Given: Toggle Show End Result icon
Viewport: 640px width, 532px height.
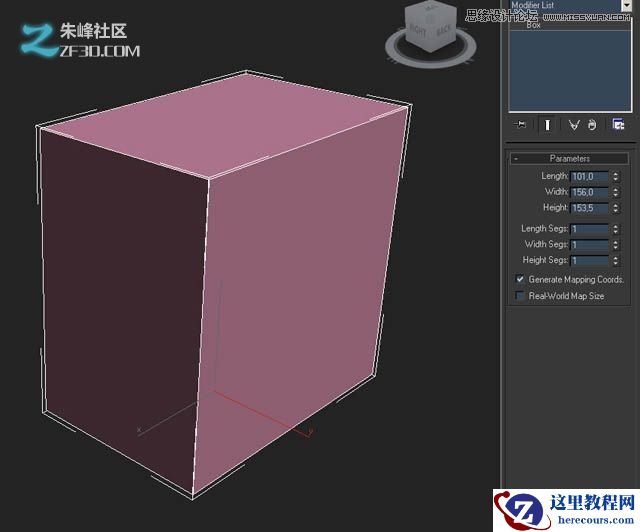Looking at the screenshot, I should (547, 125).
